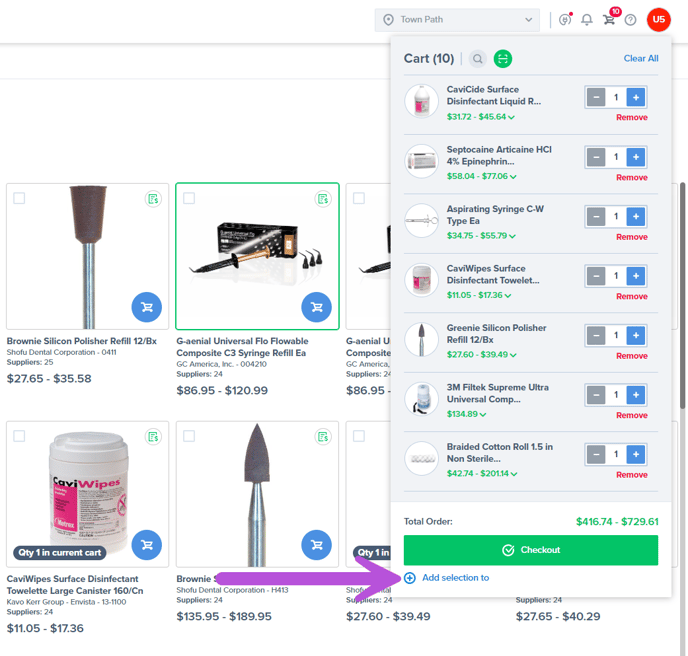Open the Septocaine cart item thumbnail

coord(421,161)
